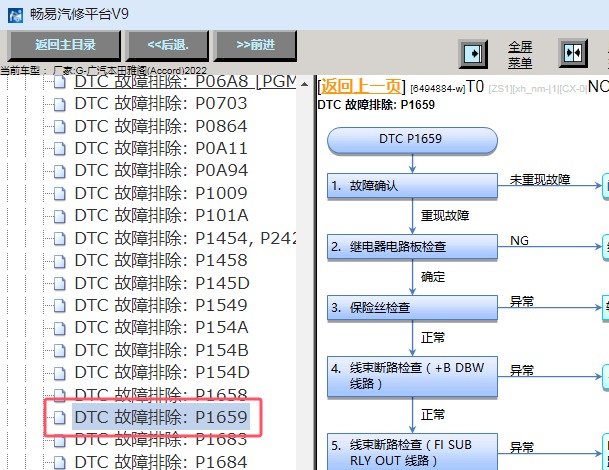609x470 pixels.
Task: Click document icon beside P145D
Action: 59,284
